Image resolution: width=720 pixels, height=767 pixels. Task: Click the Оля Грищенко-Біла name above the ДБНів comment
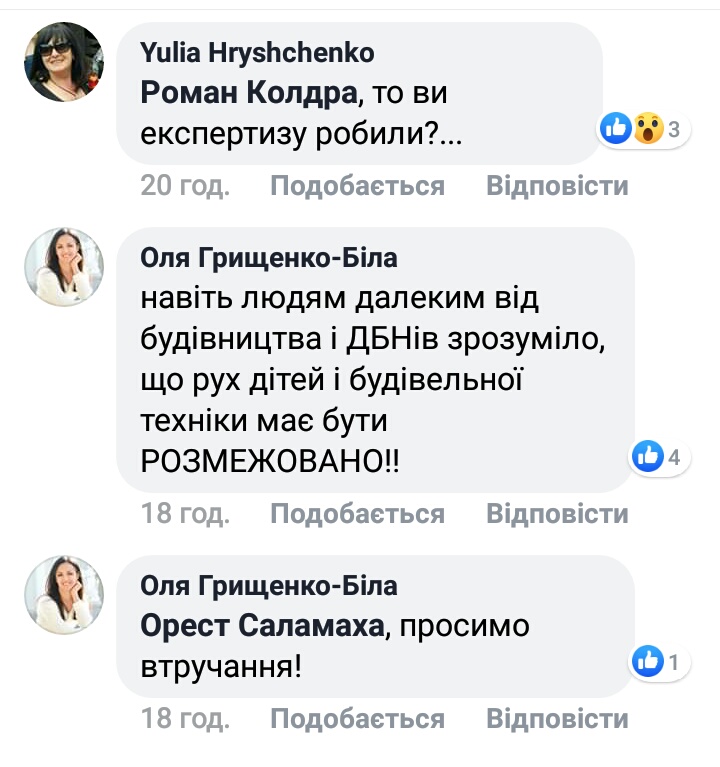pyautogui.click(x=269, y=258)
